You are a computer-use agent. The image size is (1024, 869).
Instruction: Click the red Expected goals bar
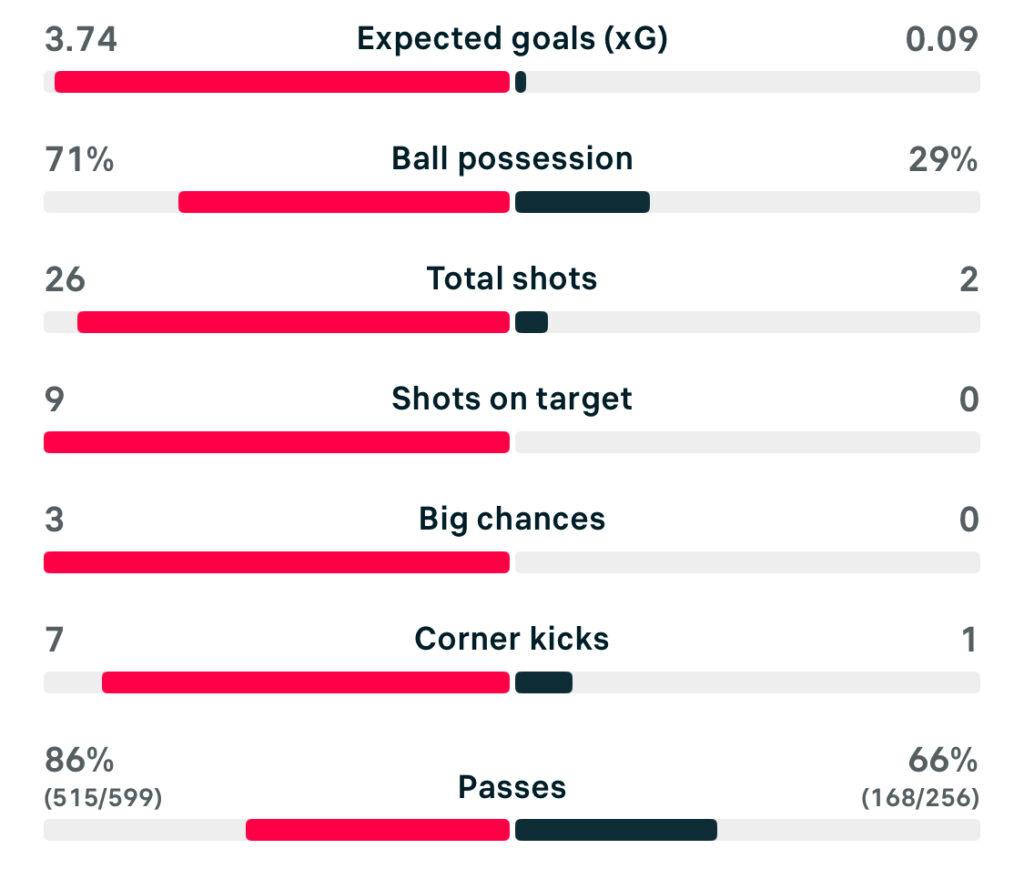(x=282, y=82)
